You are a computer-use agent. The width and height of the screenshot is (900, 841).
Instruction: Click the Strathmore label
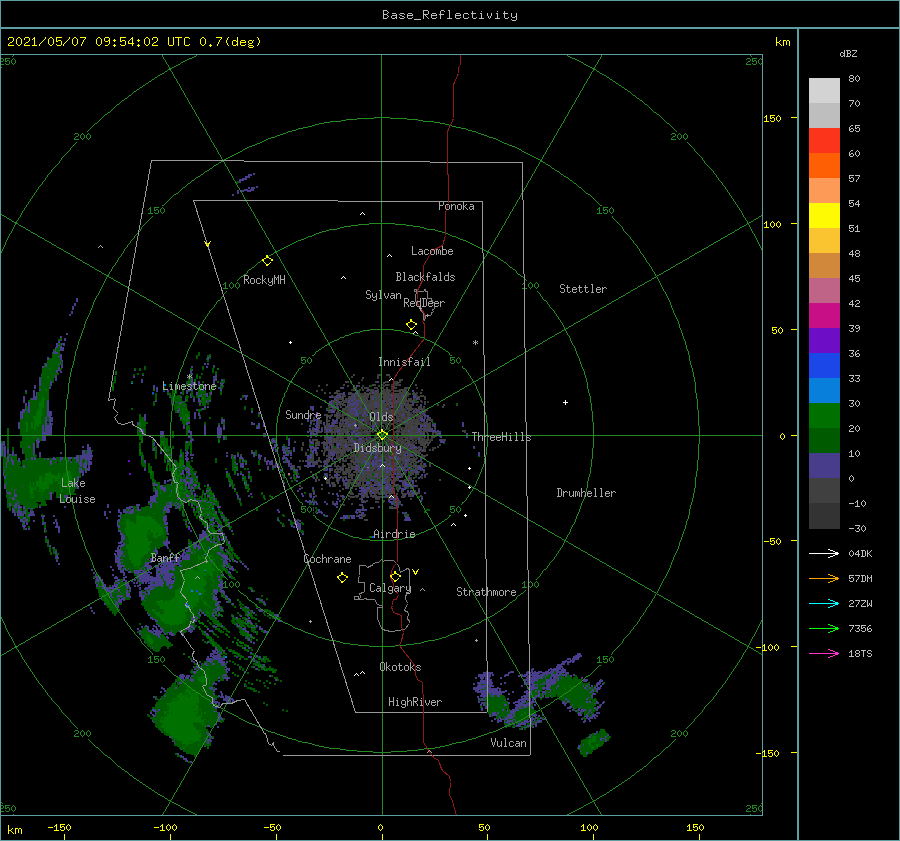pyautogui.click(x=486, y=592)
